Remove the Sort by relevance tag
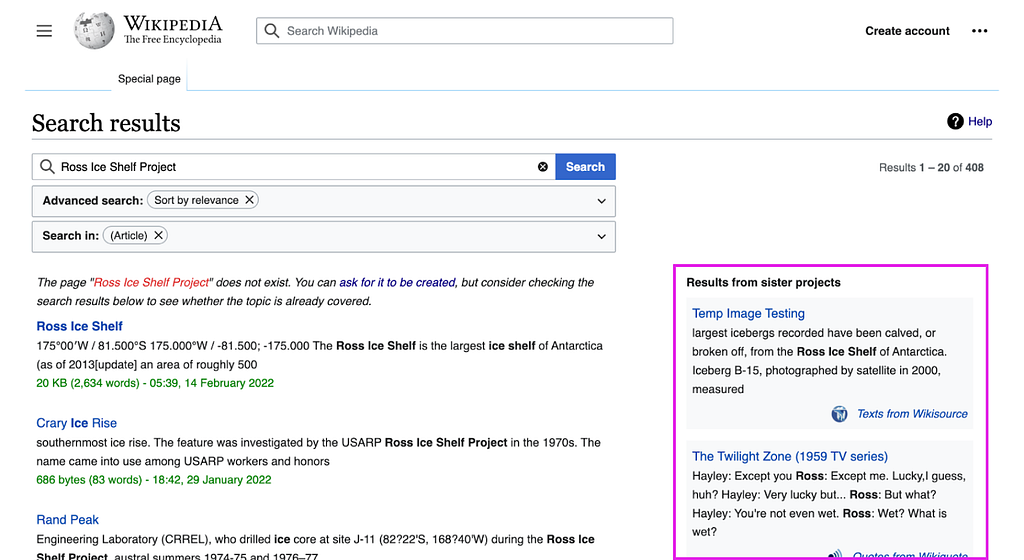The image size is (1024, 560). tap(249, 200)
